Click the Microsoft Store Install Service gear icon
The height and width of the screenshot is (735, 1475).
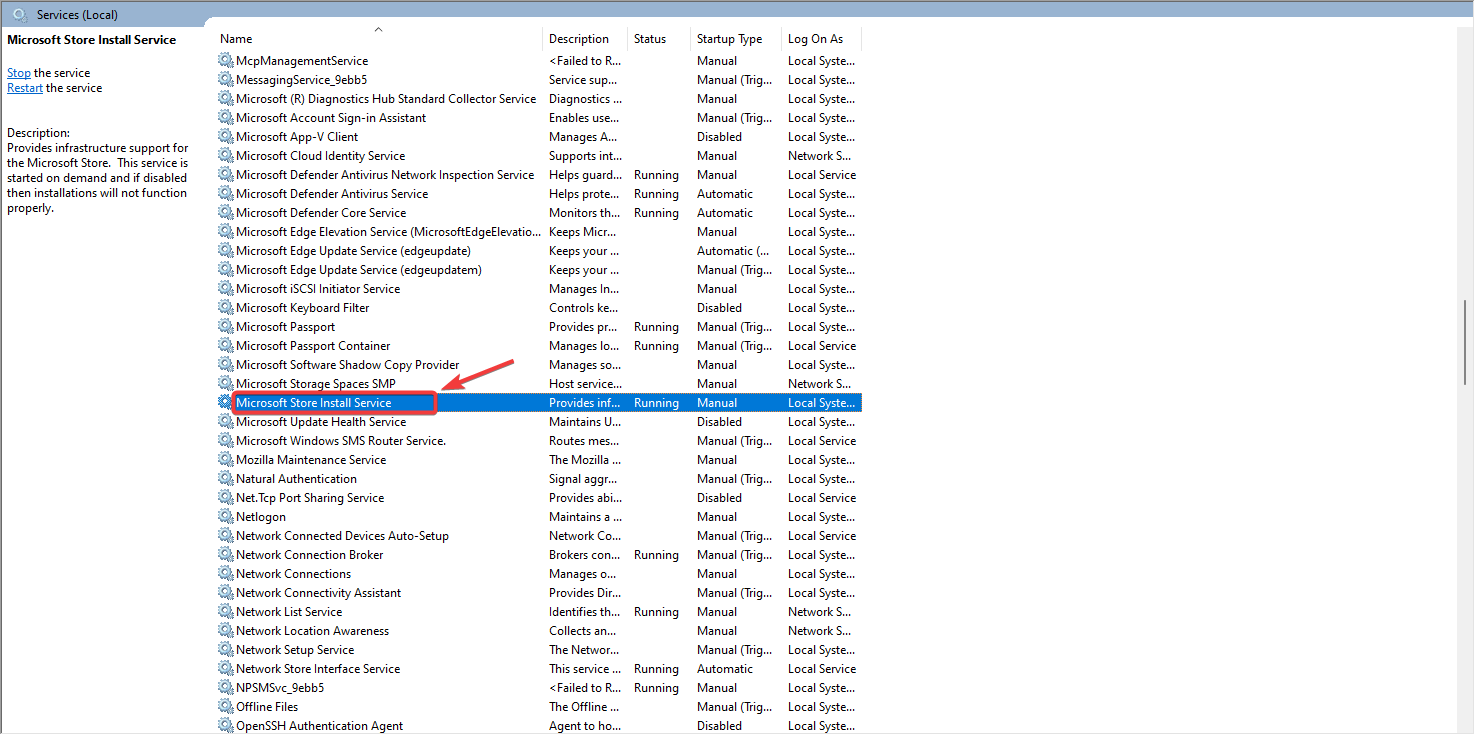point(226,403)
